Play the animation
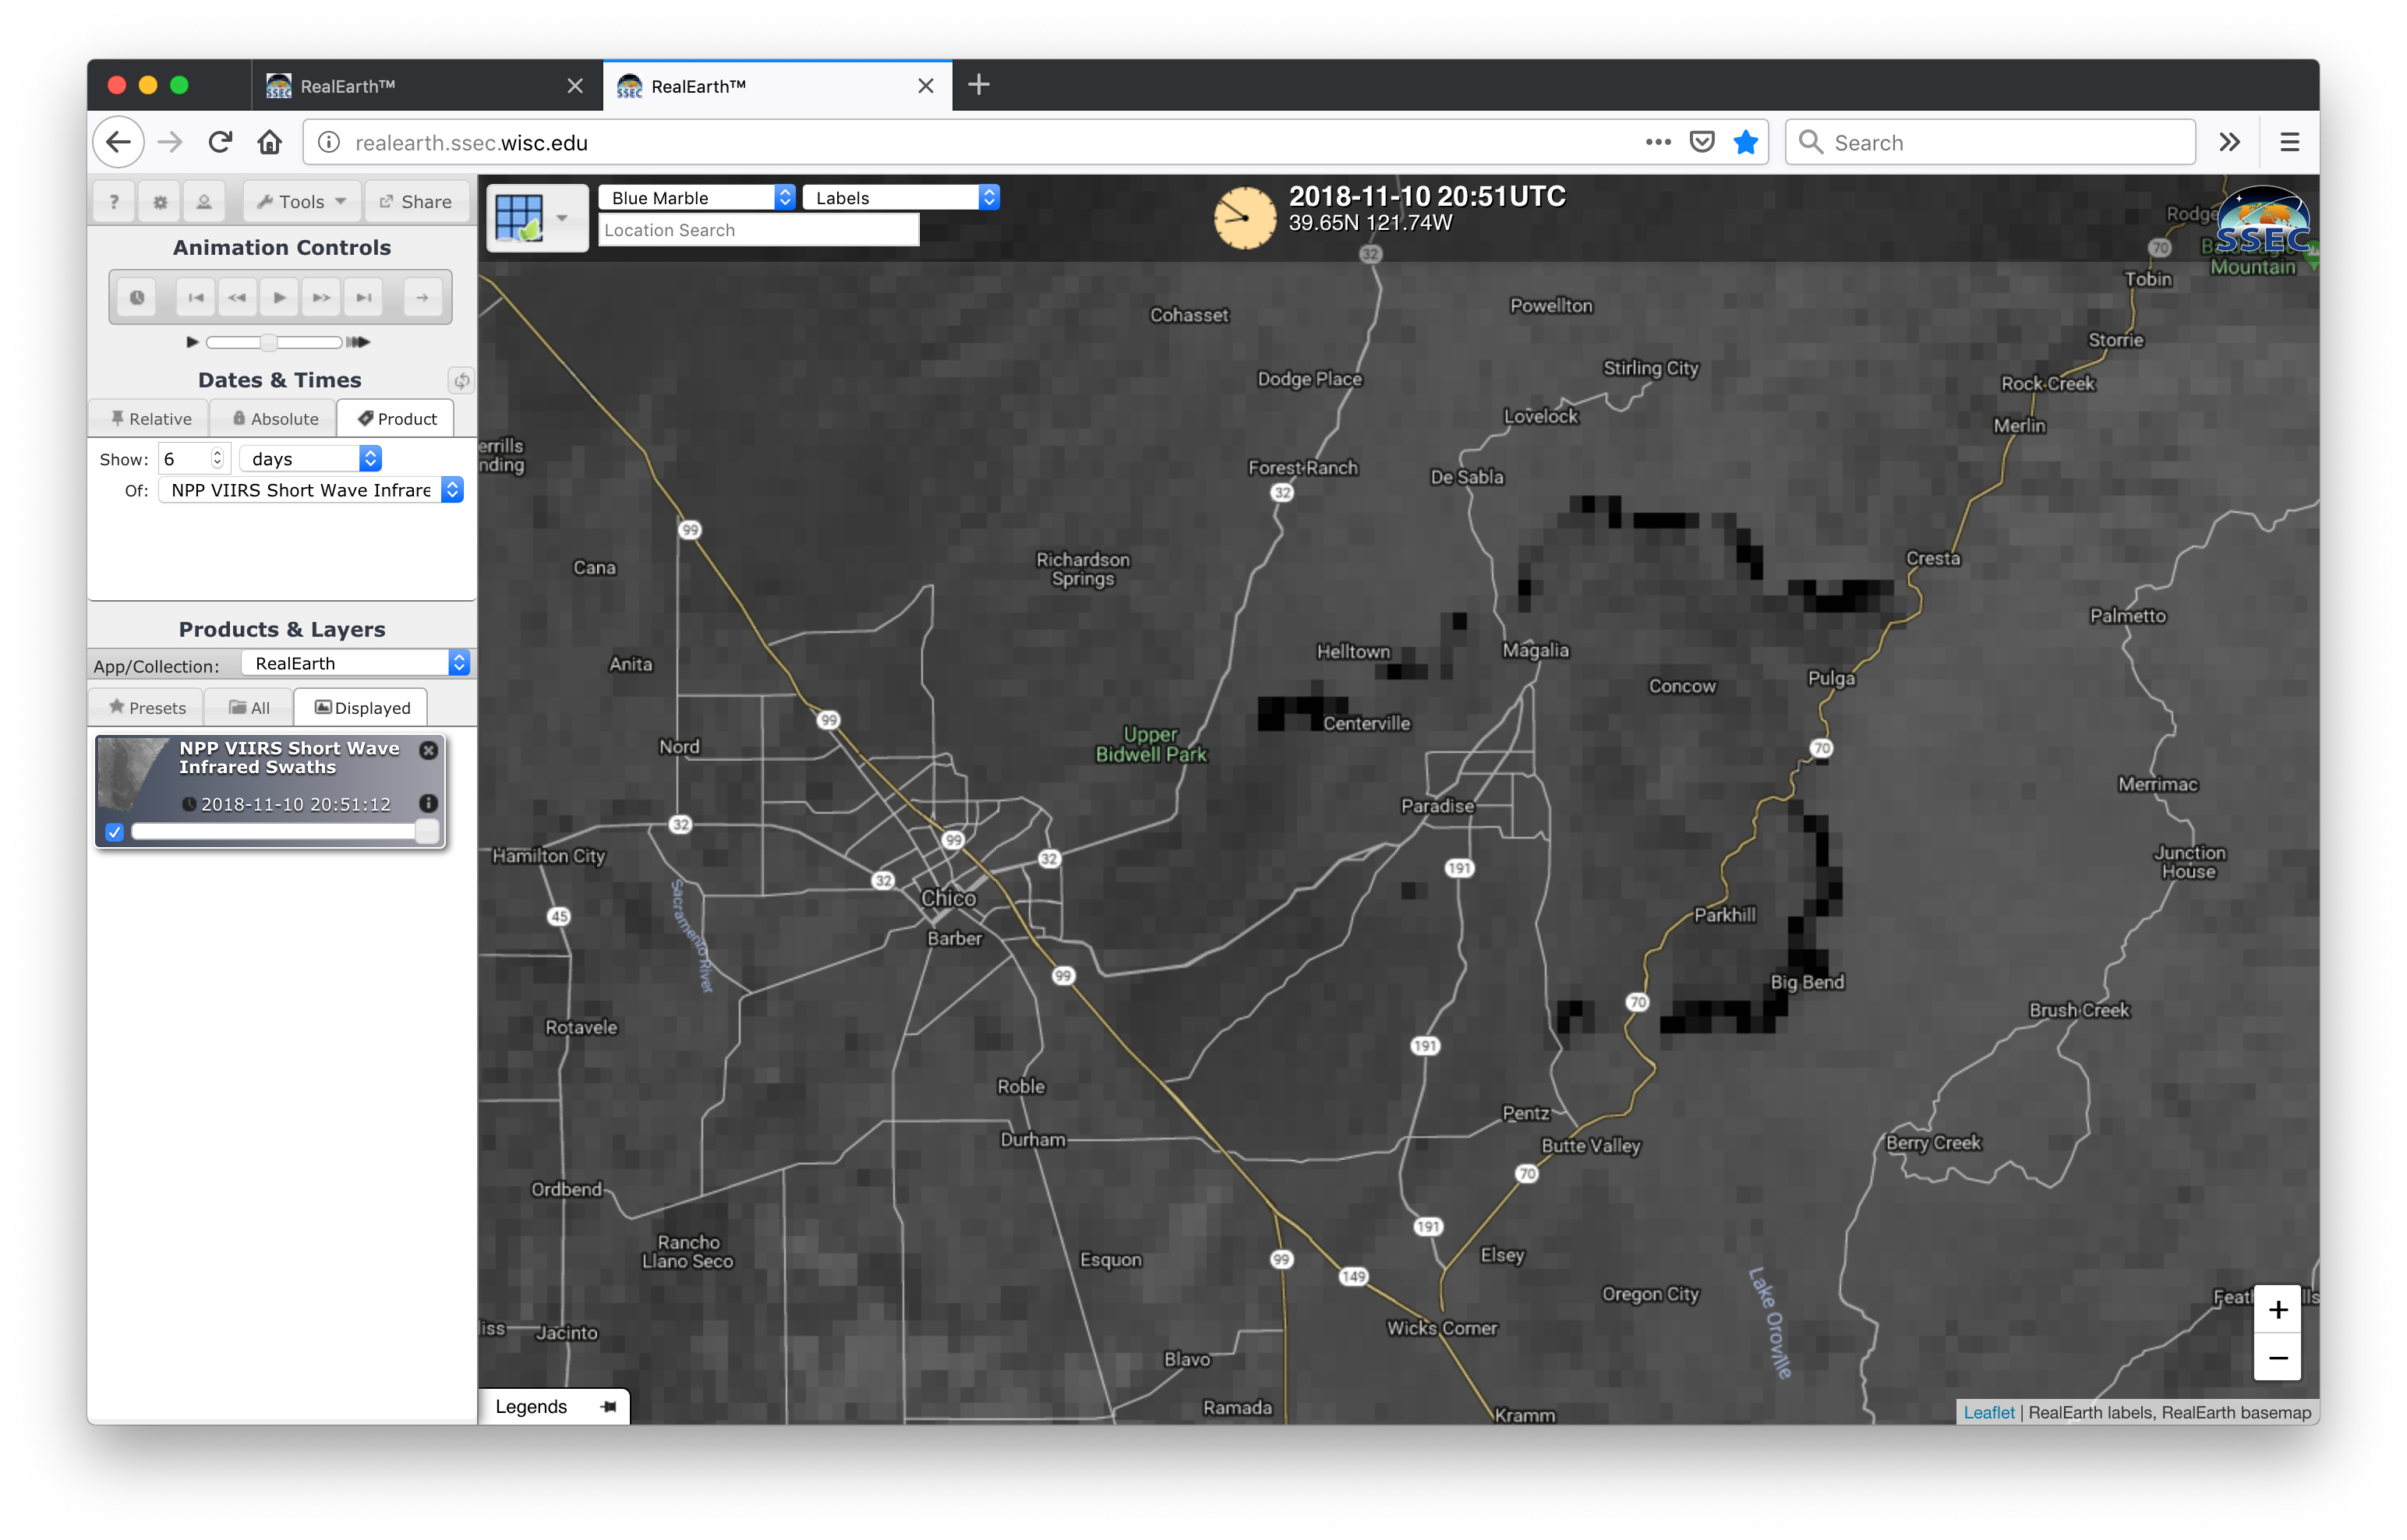The width and height of the screenshot is (2407, 1540). click(x=279, y=297)
